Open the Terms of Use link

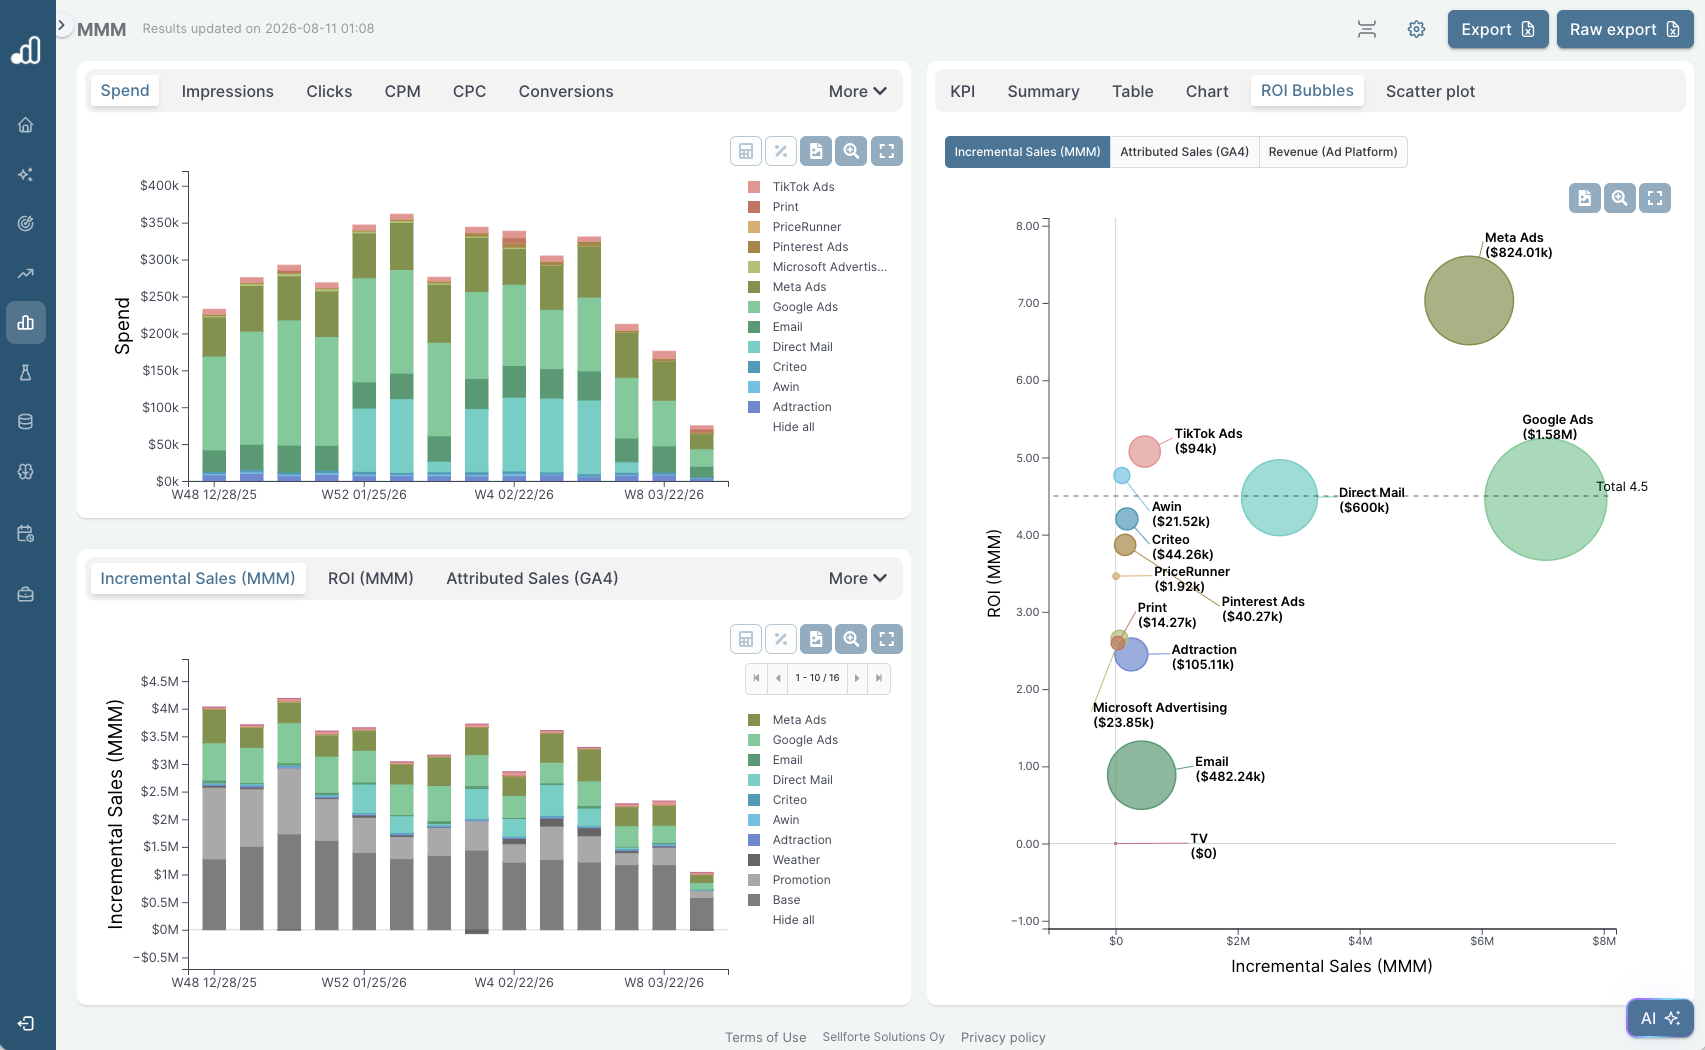pos(765,1037)
